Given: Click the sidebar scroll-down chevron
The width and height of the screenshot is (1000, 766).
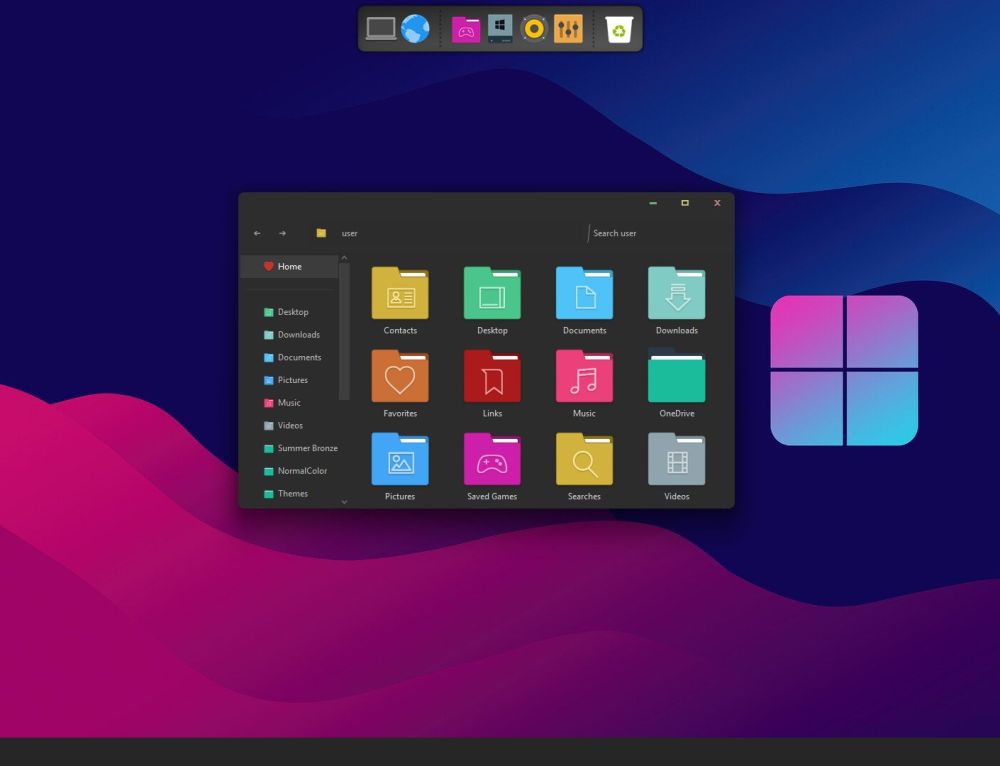Looking at the screenshot, I should 345,503.
